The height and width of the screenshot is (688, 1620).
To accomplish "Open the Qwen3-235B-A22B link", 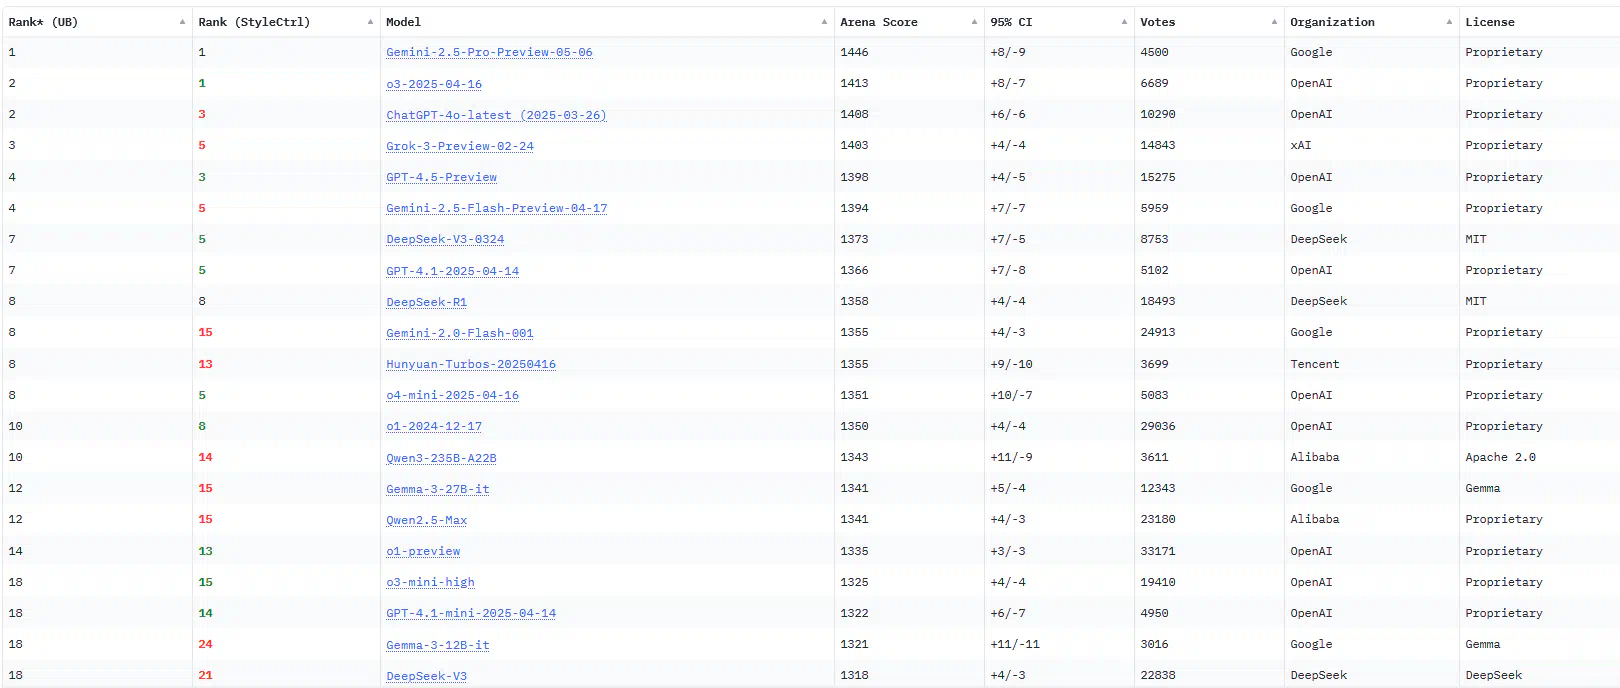I will (x=441, y=458).
